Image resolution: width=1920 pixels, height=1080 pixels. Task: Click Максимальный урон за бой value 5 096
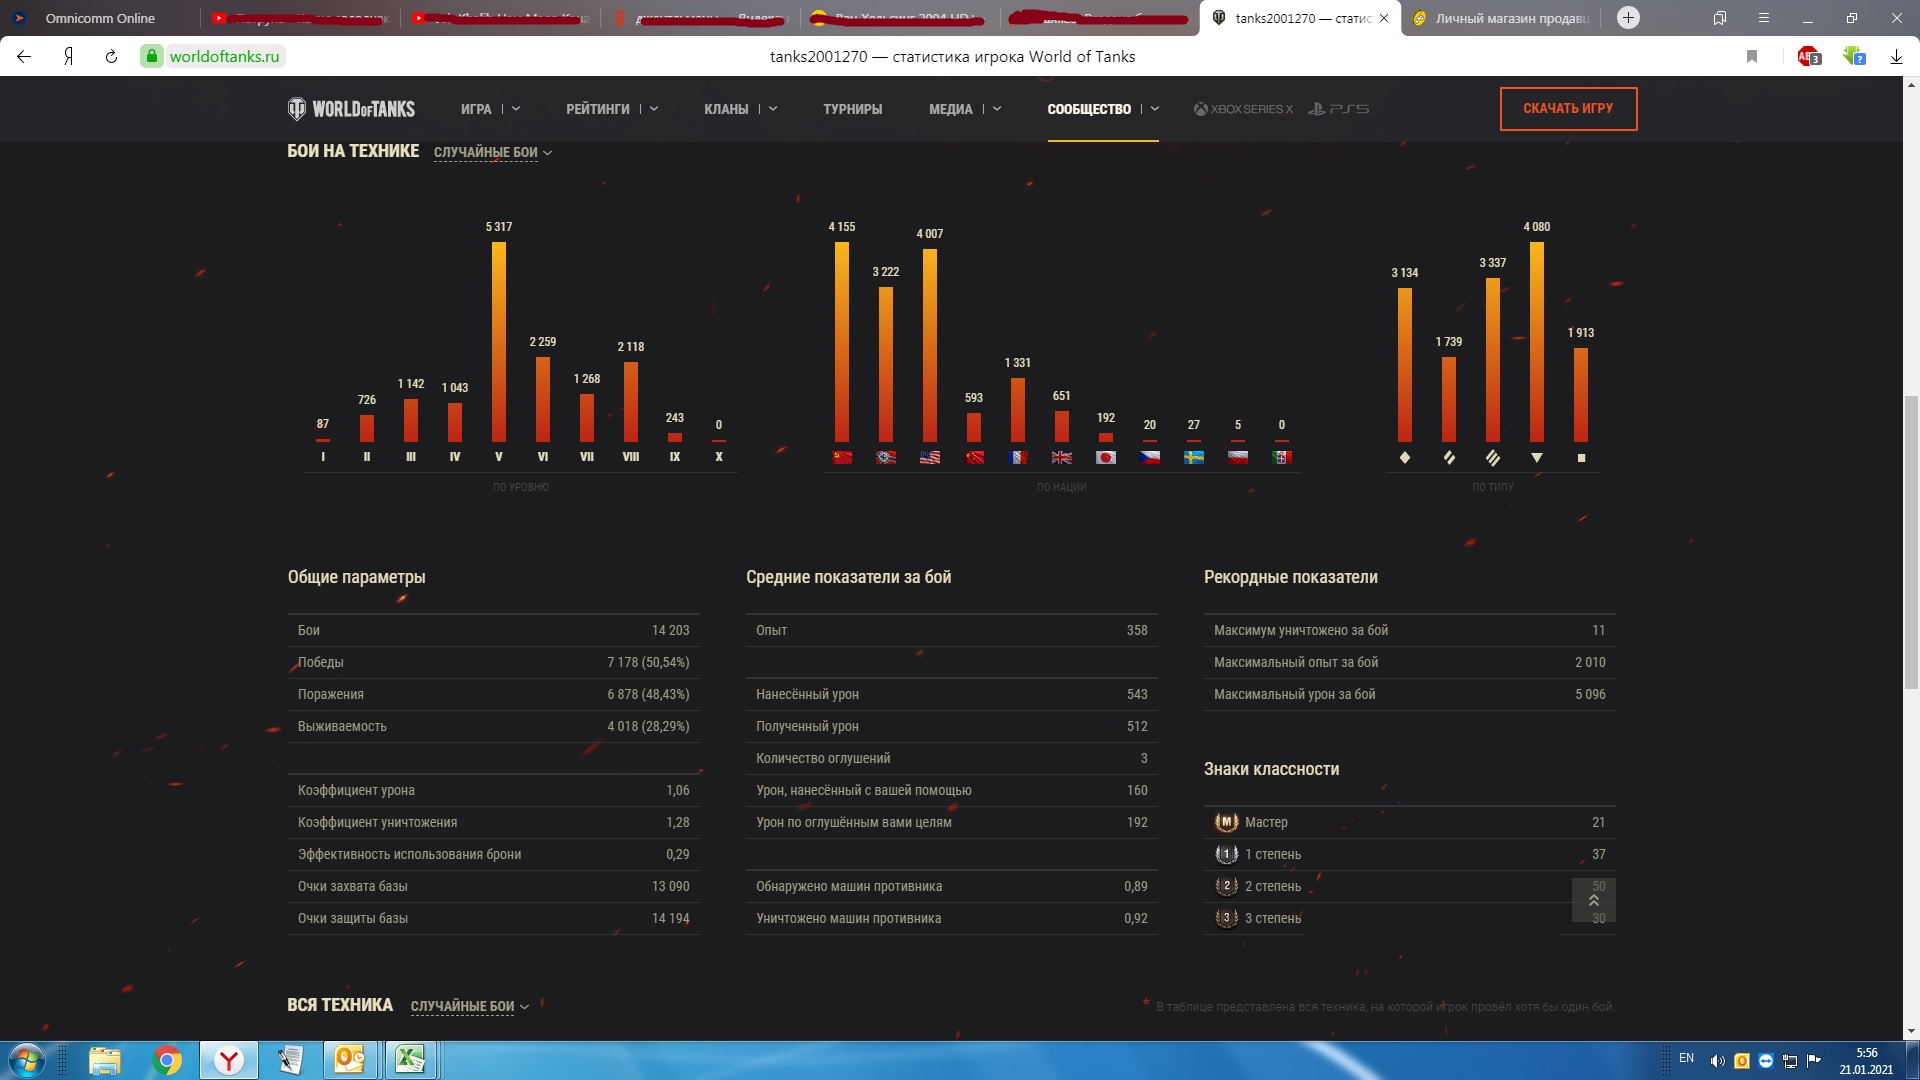coord(1590,694)
